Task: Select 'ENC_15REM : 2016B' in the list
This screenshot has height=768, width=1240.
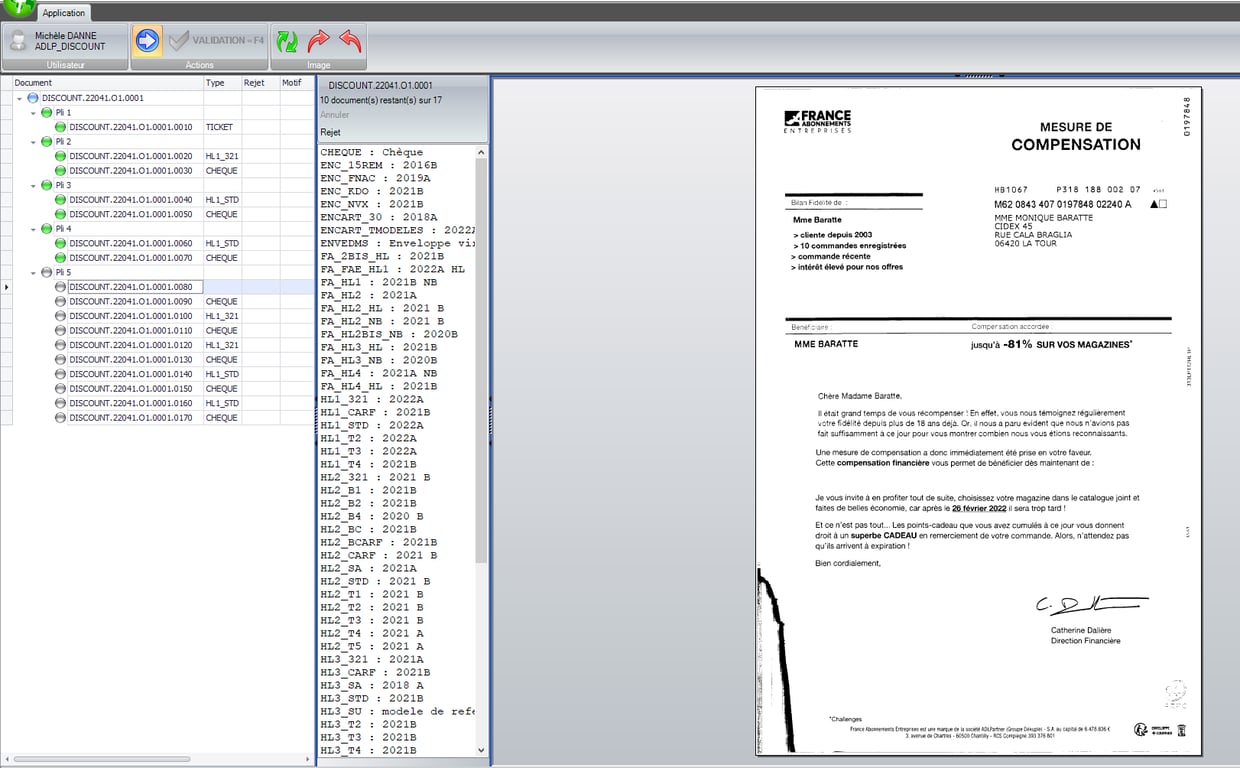Action: tap(379, 165)
